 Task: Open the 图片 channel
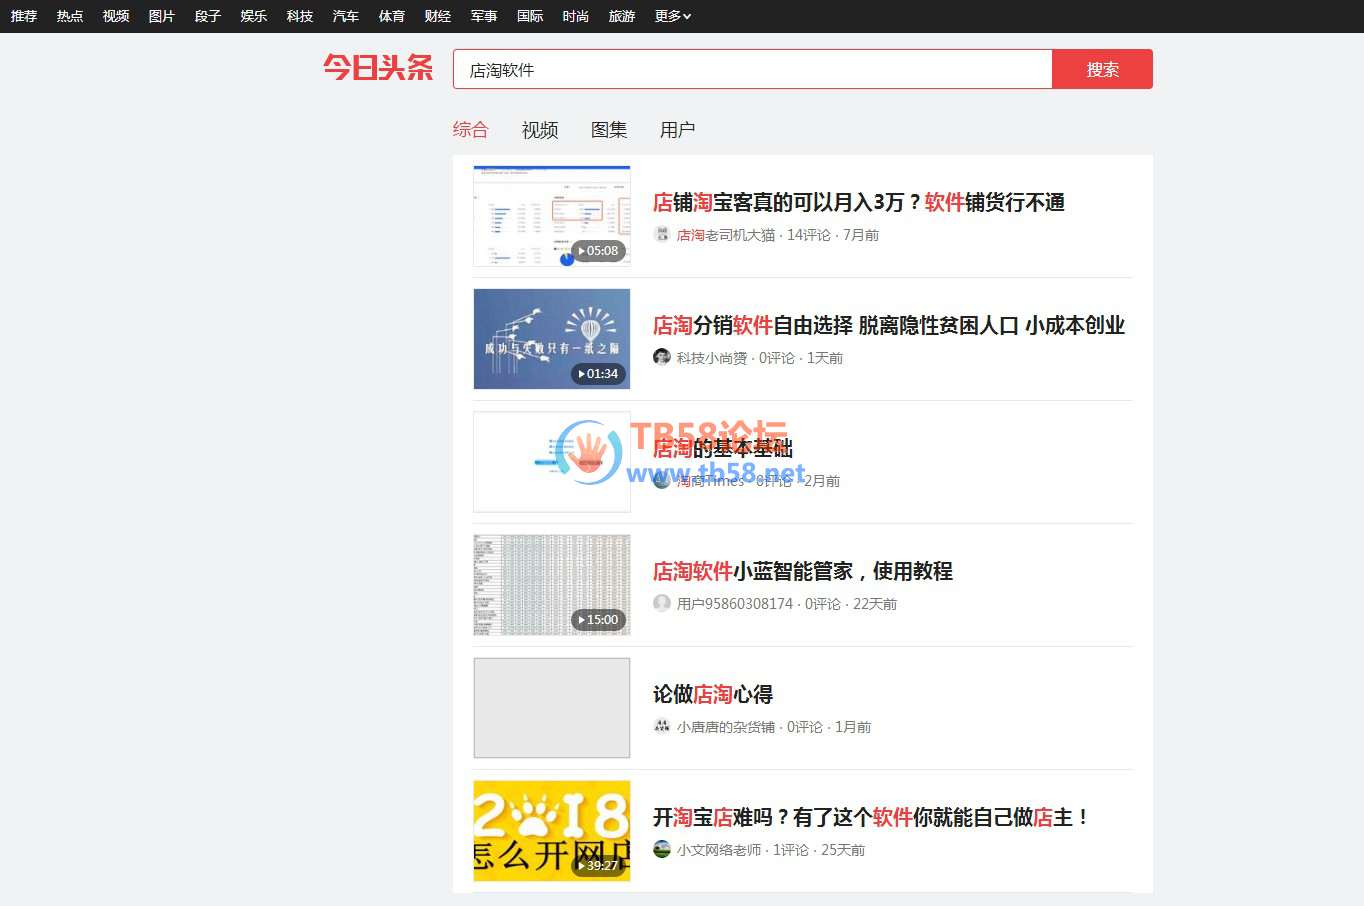click(x=162, y=16)
